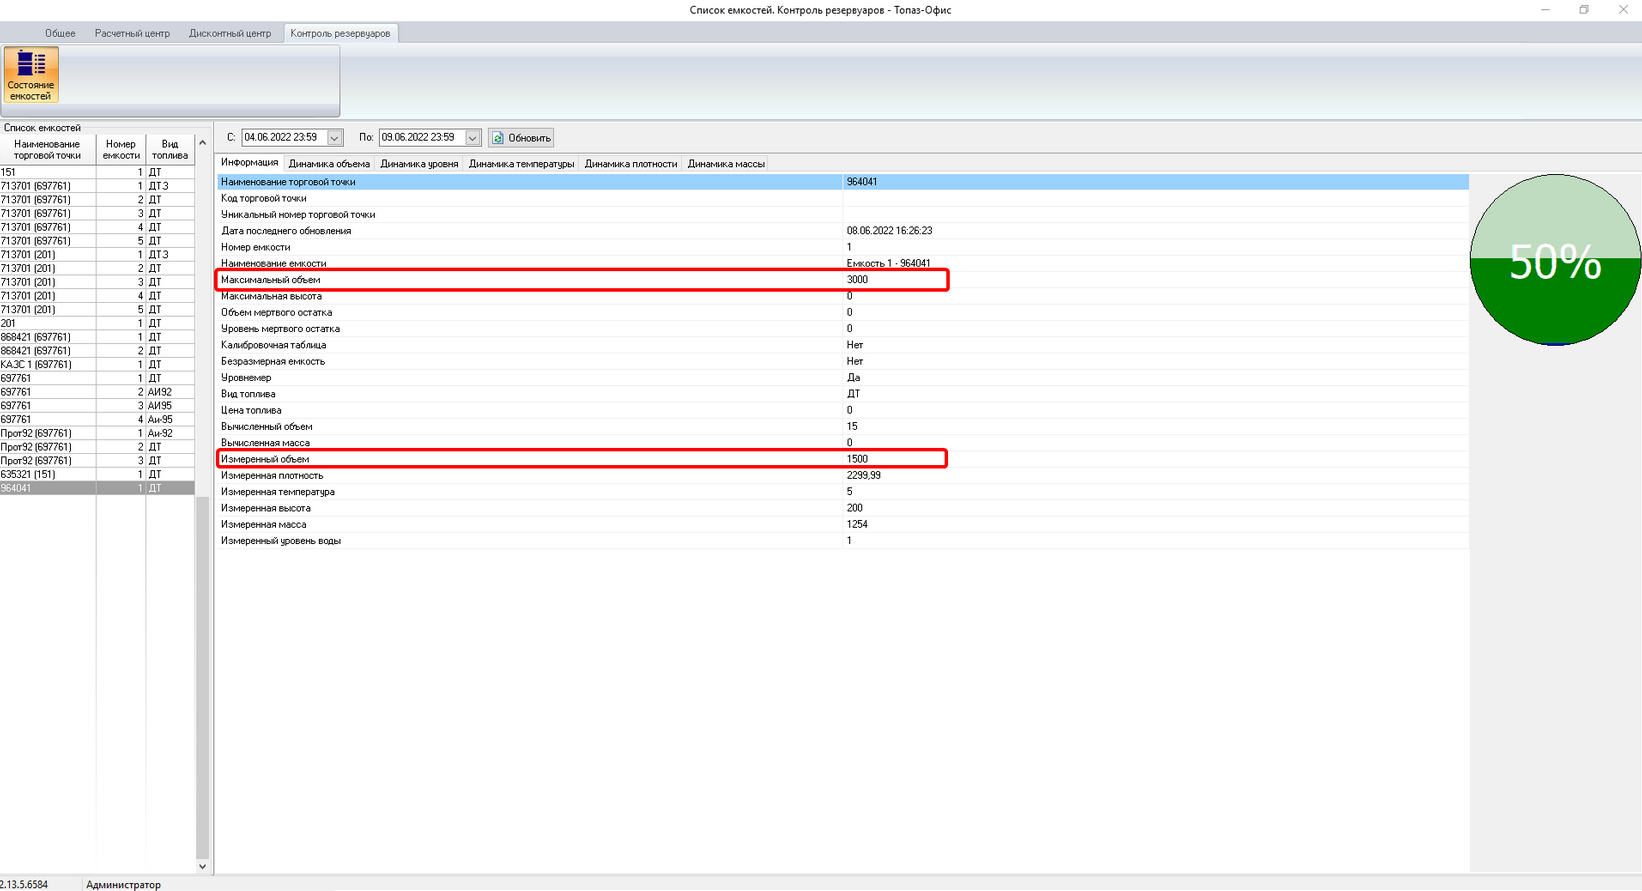This screenshot has height=891, width=1642.
Task: Click the maximum volume value 3000
Action: point(857,280)
